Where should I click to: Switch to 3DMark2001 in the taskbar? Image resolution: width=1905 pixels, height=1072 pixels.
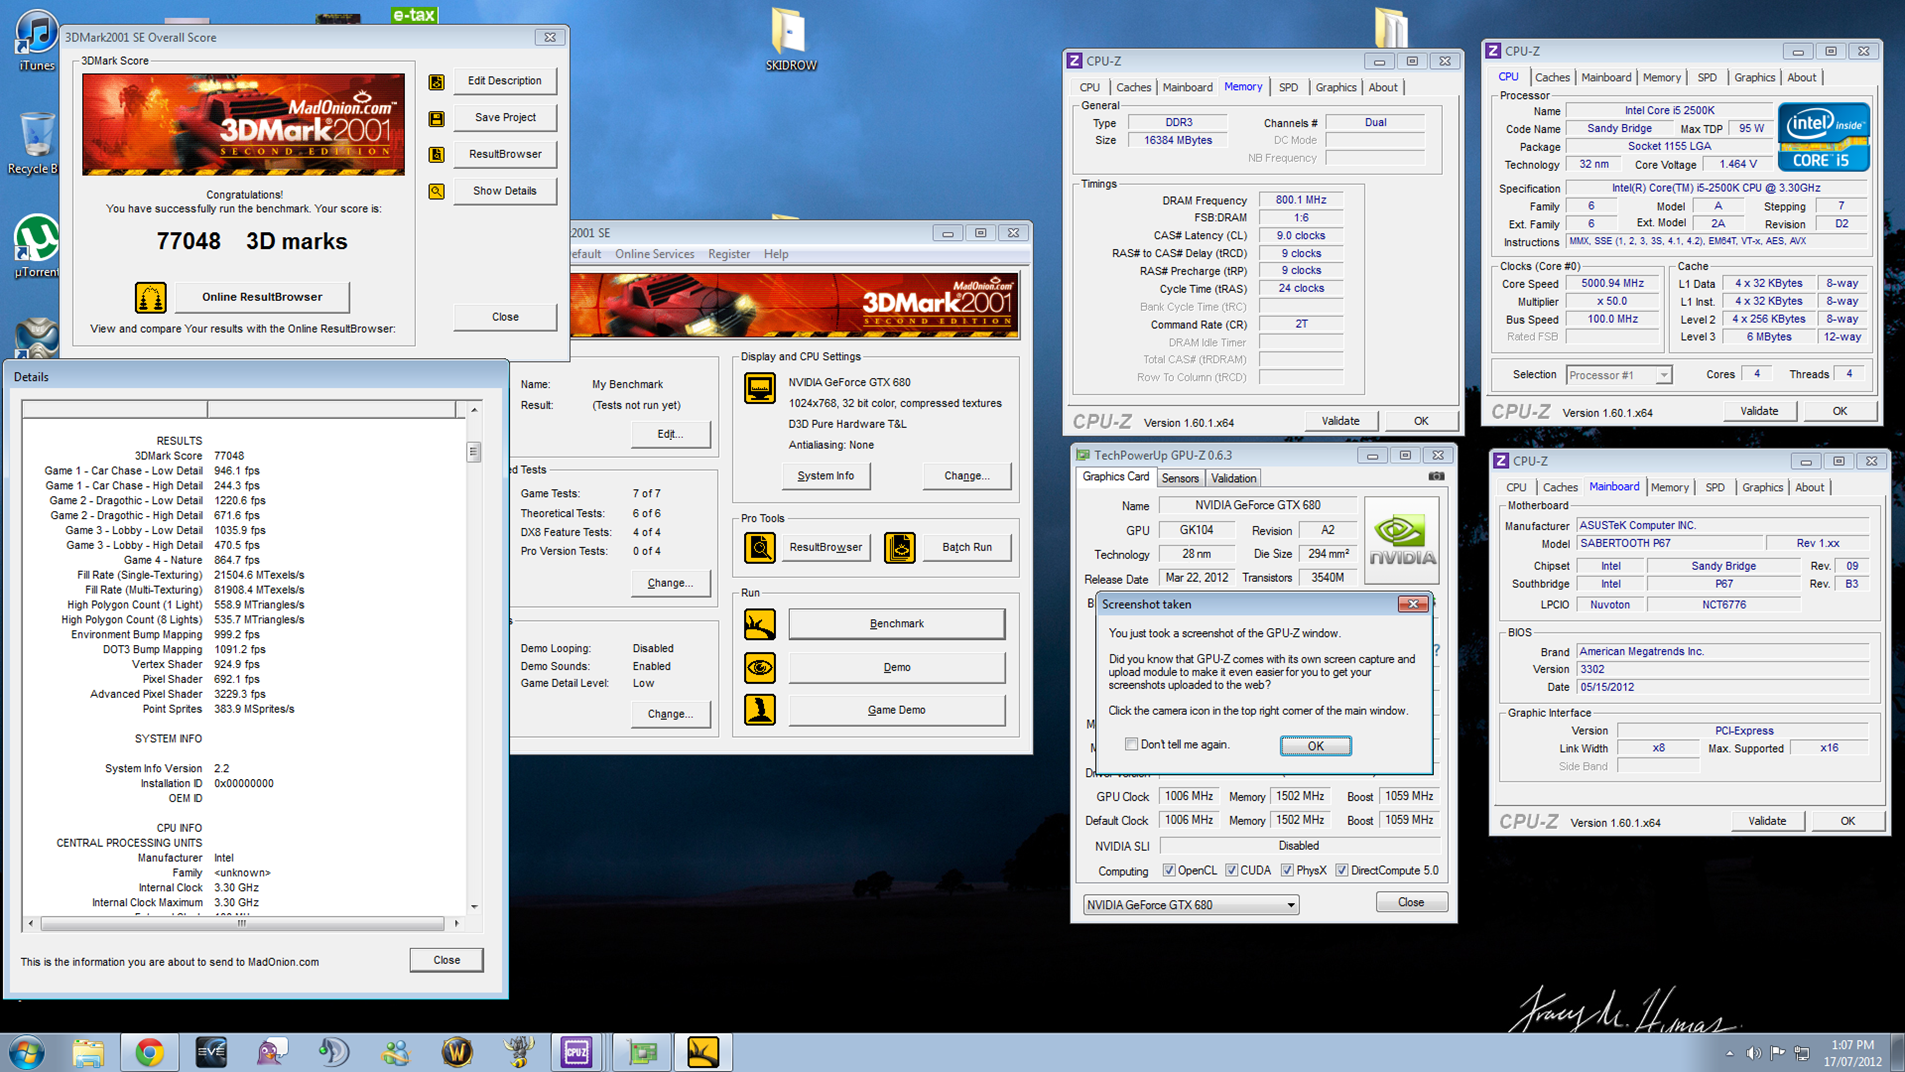click(x=703, y=1052)
